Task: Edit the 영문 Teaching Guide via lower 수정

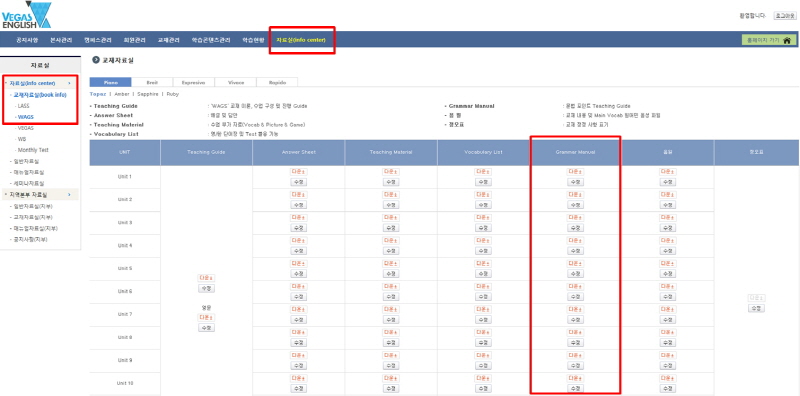Action: click(x=206, y=328)
